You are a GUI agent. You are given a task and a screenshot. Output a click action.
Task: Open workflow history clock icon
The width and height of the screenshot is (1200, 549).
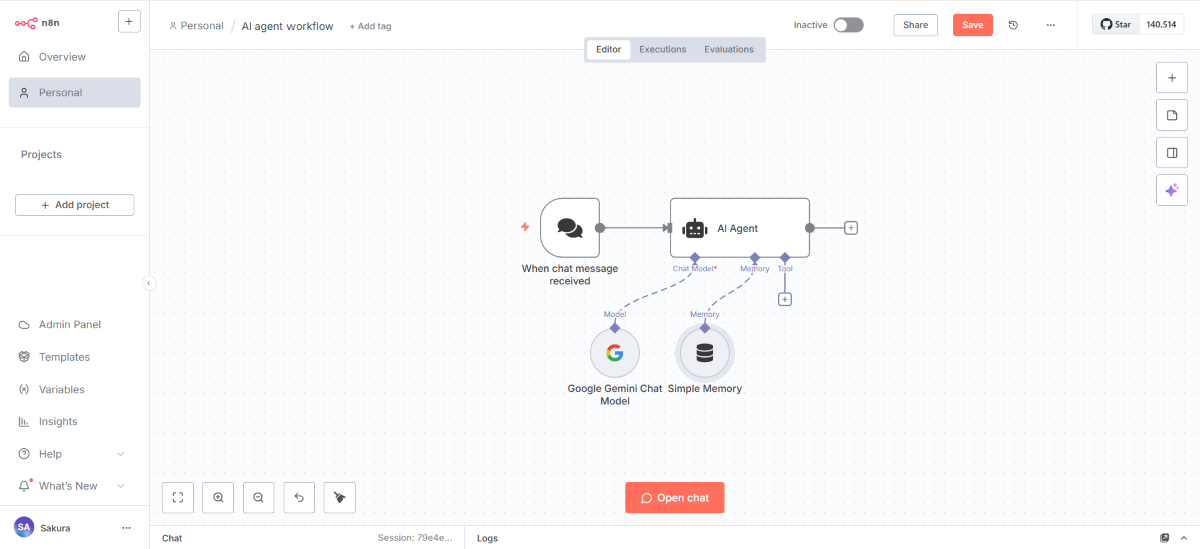pos(1013,25)
